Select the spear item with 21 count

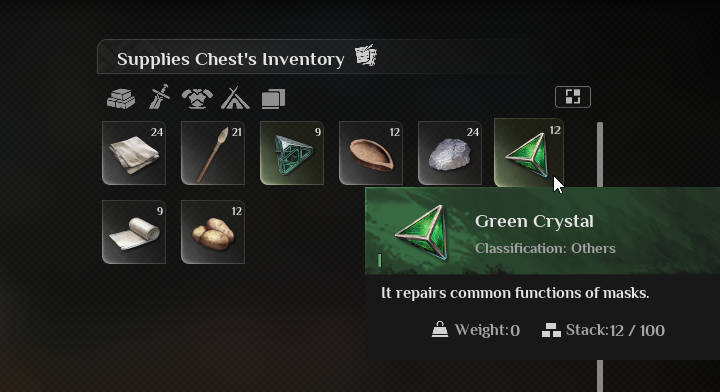coord(213,153)
